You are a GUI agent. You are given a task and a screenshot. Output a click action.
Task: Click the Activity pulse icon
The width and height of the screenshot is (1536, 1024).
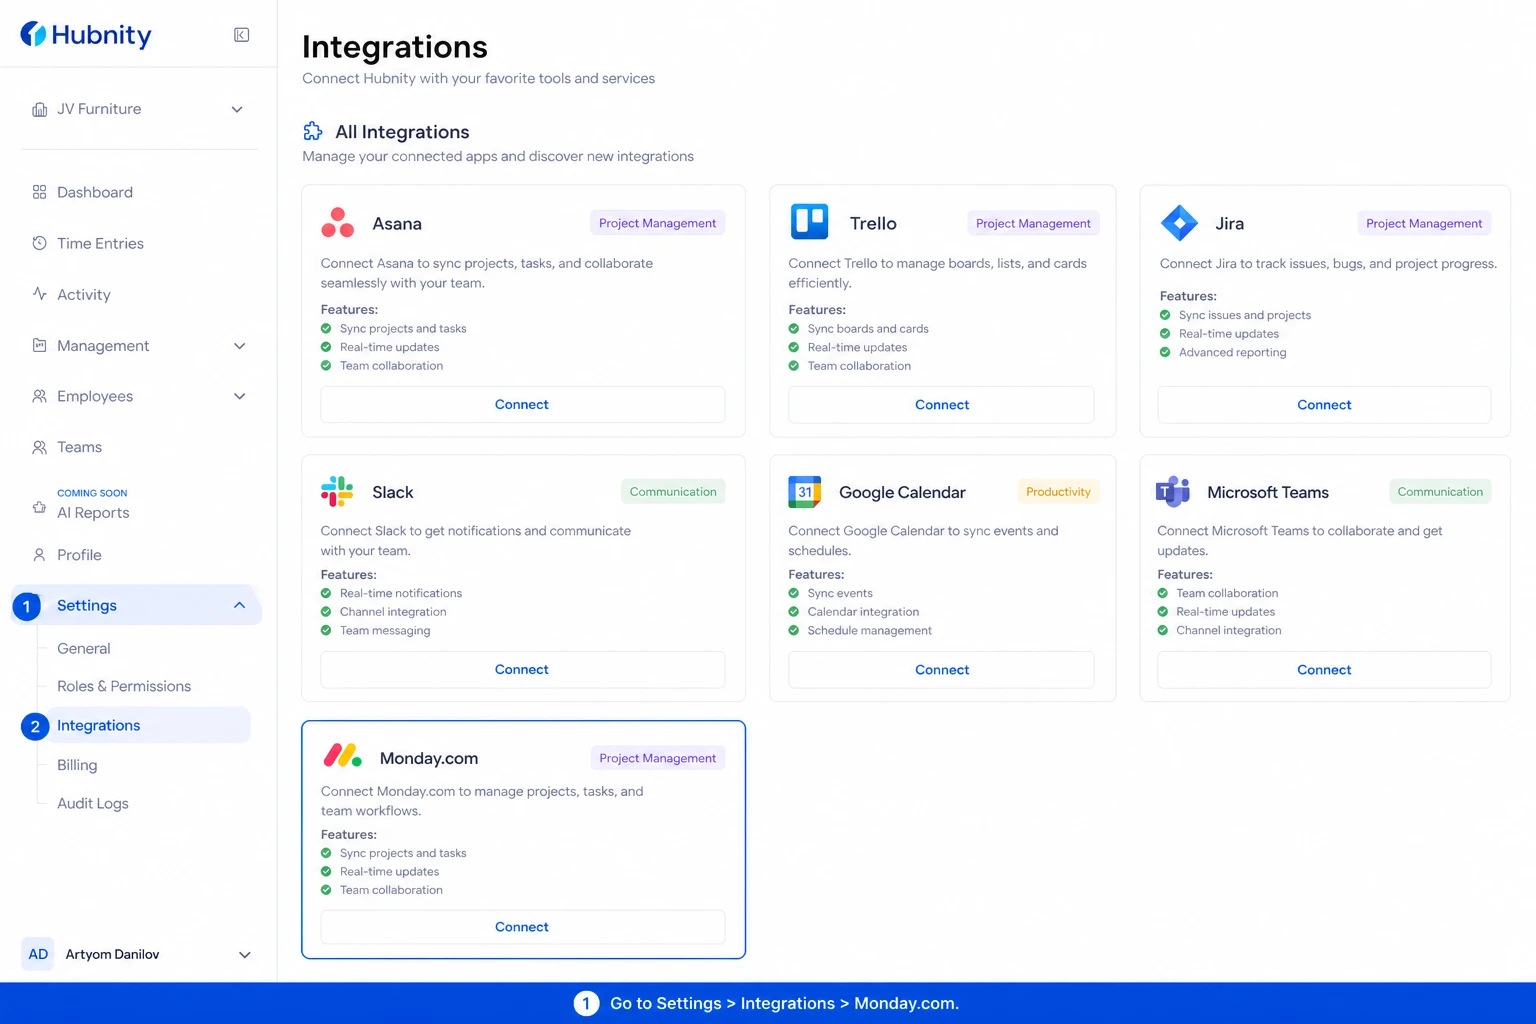pyautogui.click(x=39, y=294)
